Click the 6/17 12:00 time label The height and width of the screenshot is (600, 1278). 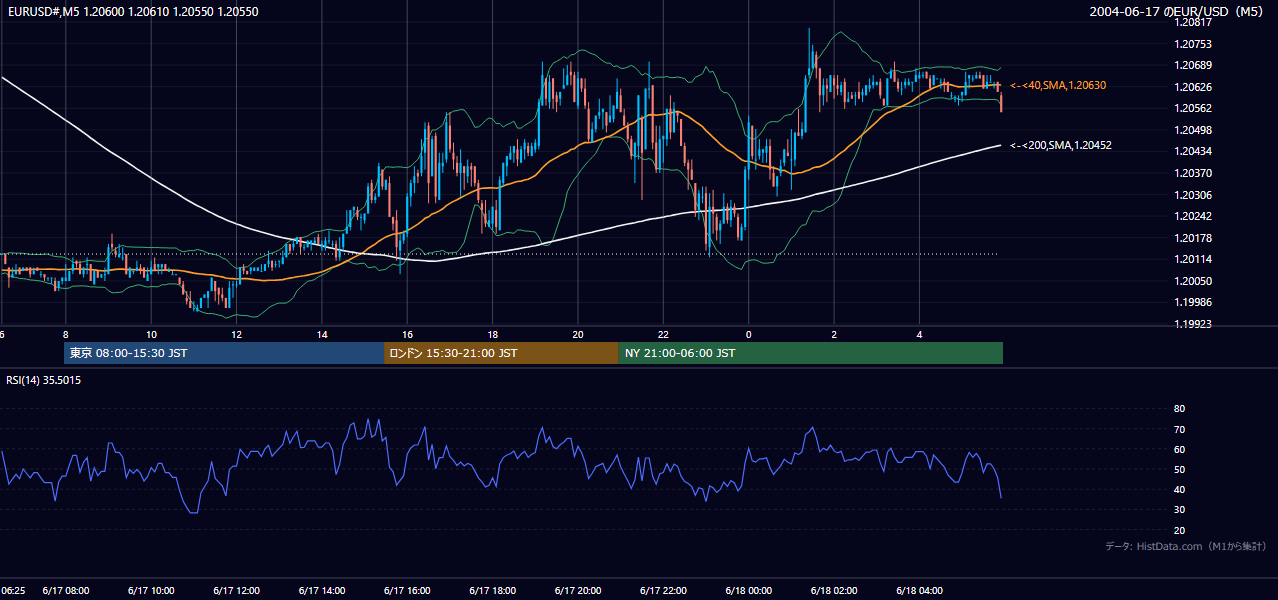237,590
